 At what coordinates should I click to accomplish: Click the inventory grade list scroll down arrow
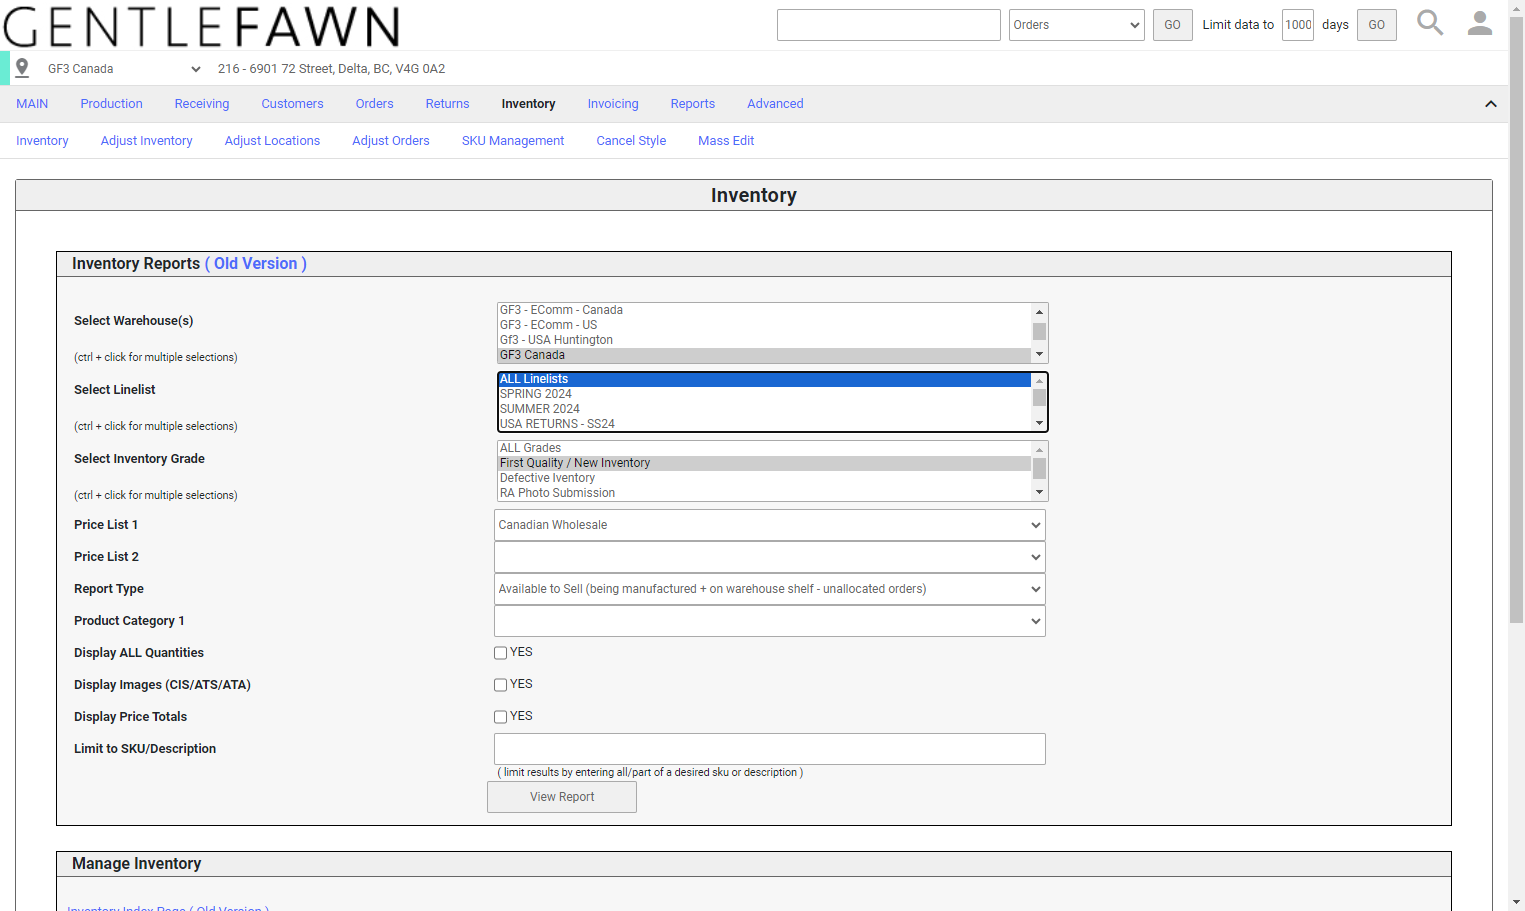(x=1040, y=493)
